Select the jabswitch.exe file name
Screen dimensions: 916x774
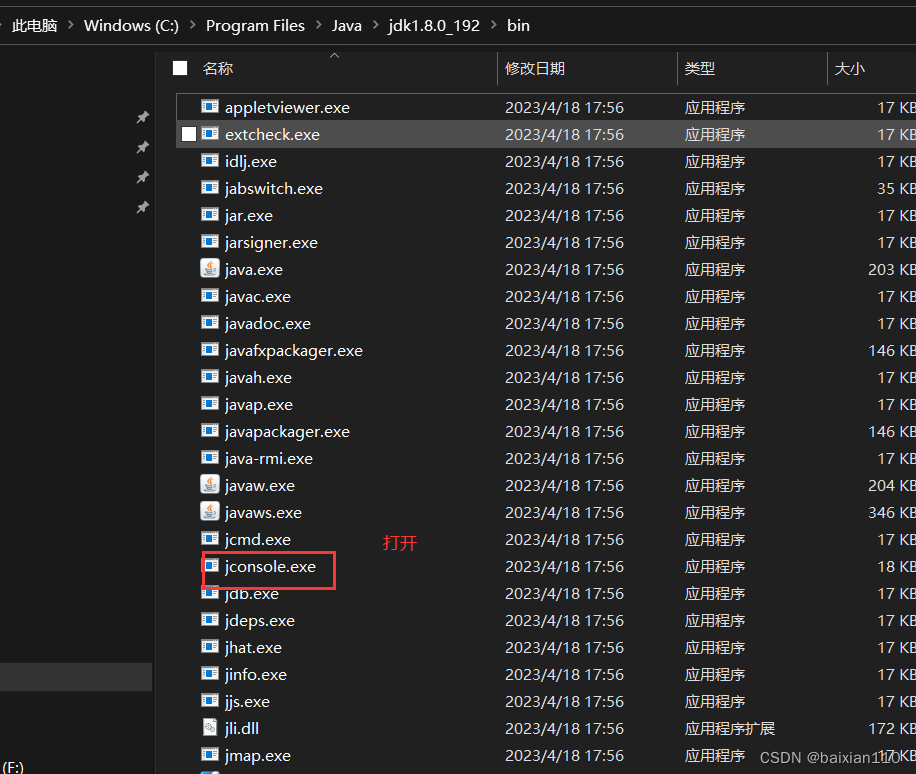click(x=273, y=189)
